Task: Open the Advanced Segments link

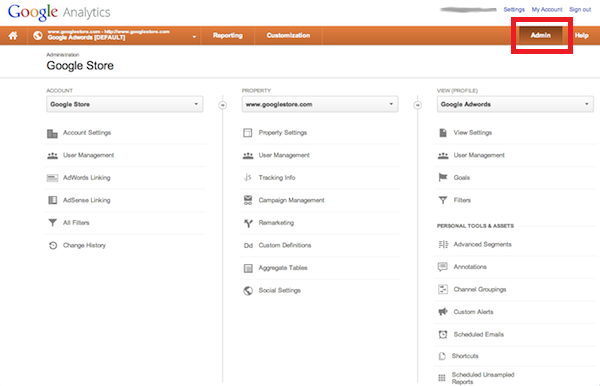Action: coord(483,244)
